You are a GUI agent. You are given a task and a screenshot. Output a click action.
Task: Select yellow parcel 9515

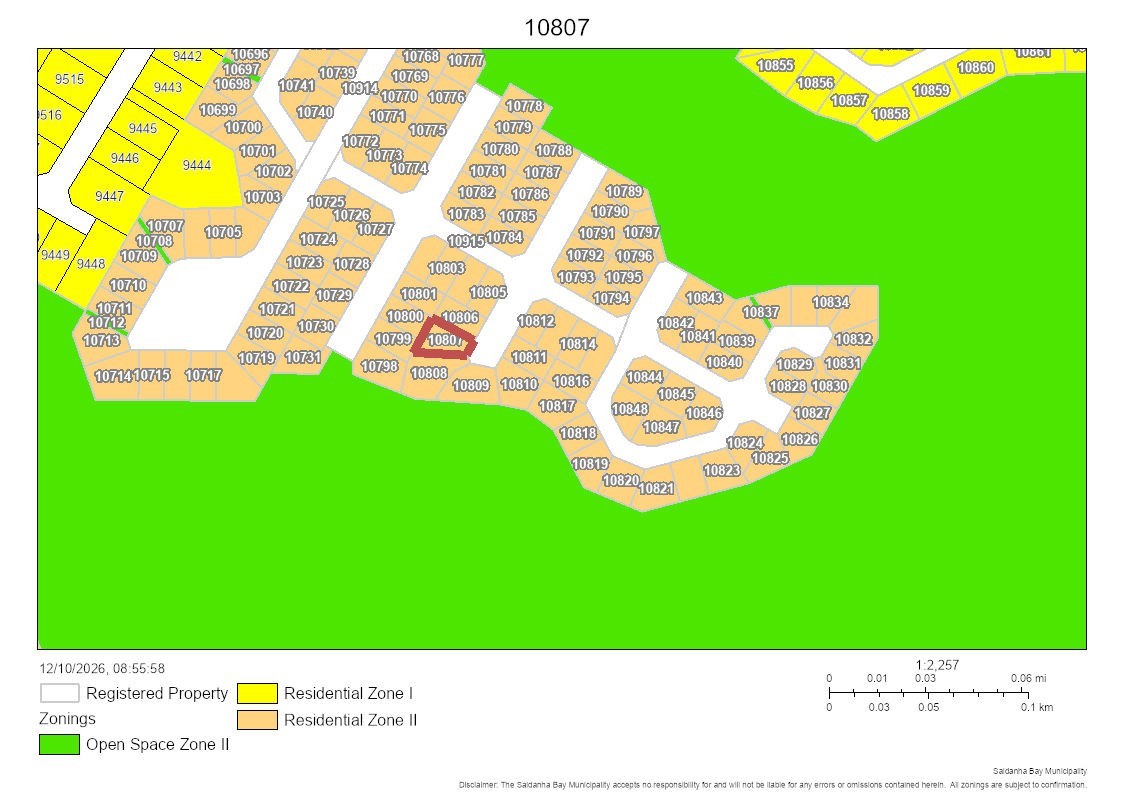point(69,79)
